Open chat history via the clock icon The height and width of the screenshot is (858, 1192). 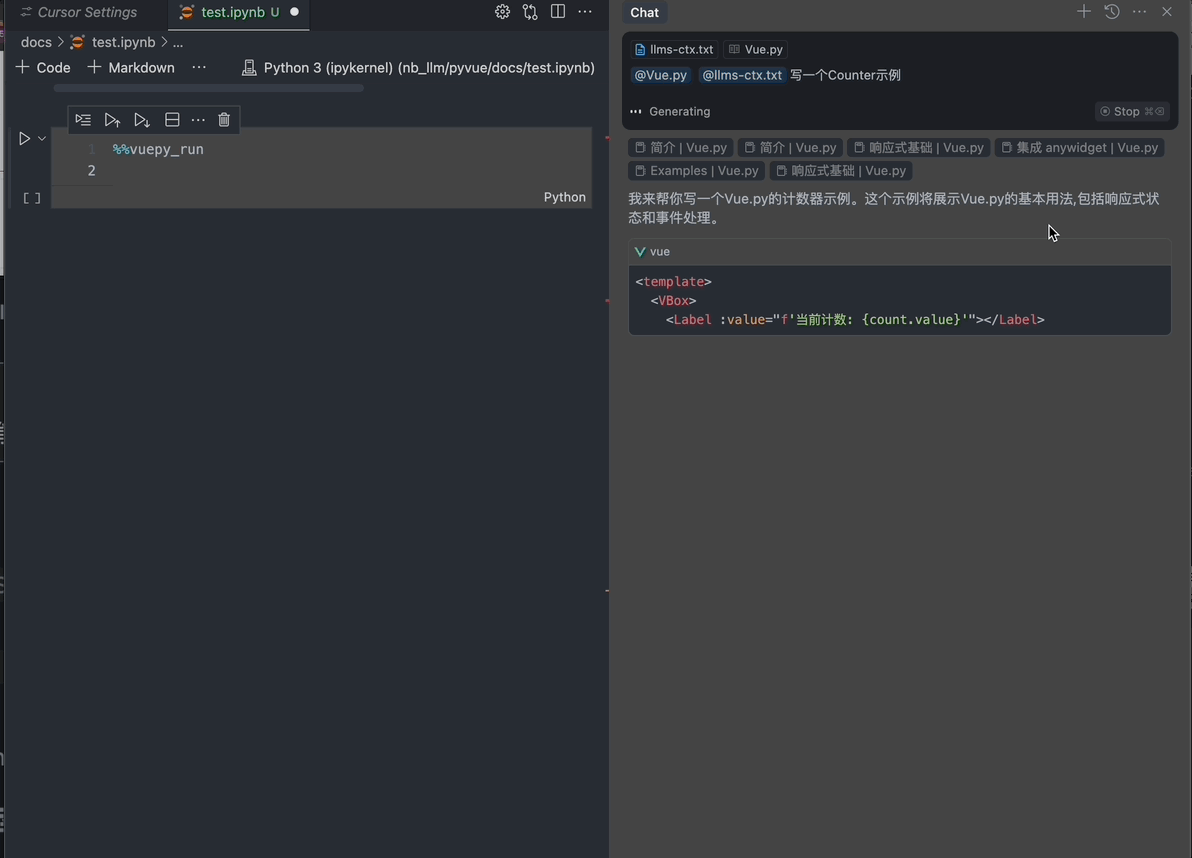pos(1111,11)
